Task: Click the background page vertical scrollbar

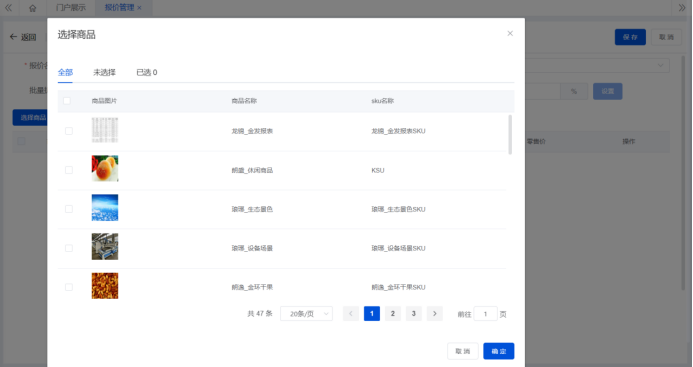Action: [684, 172]
